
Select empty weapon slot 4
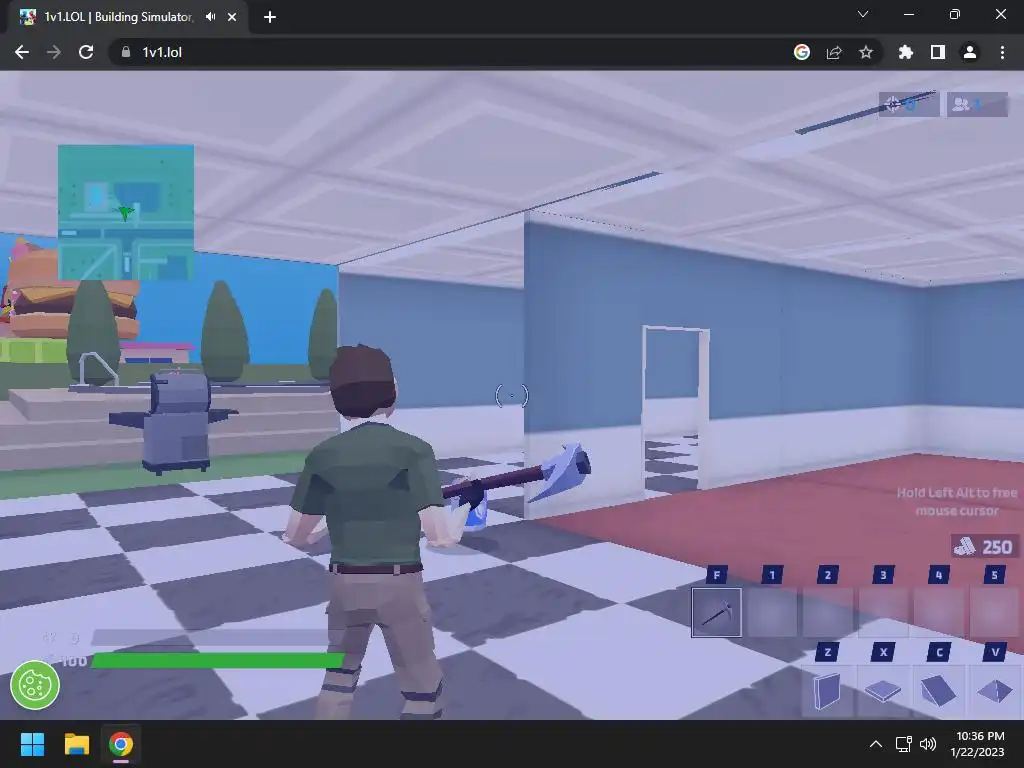tap(938, 613)
